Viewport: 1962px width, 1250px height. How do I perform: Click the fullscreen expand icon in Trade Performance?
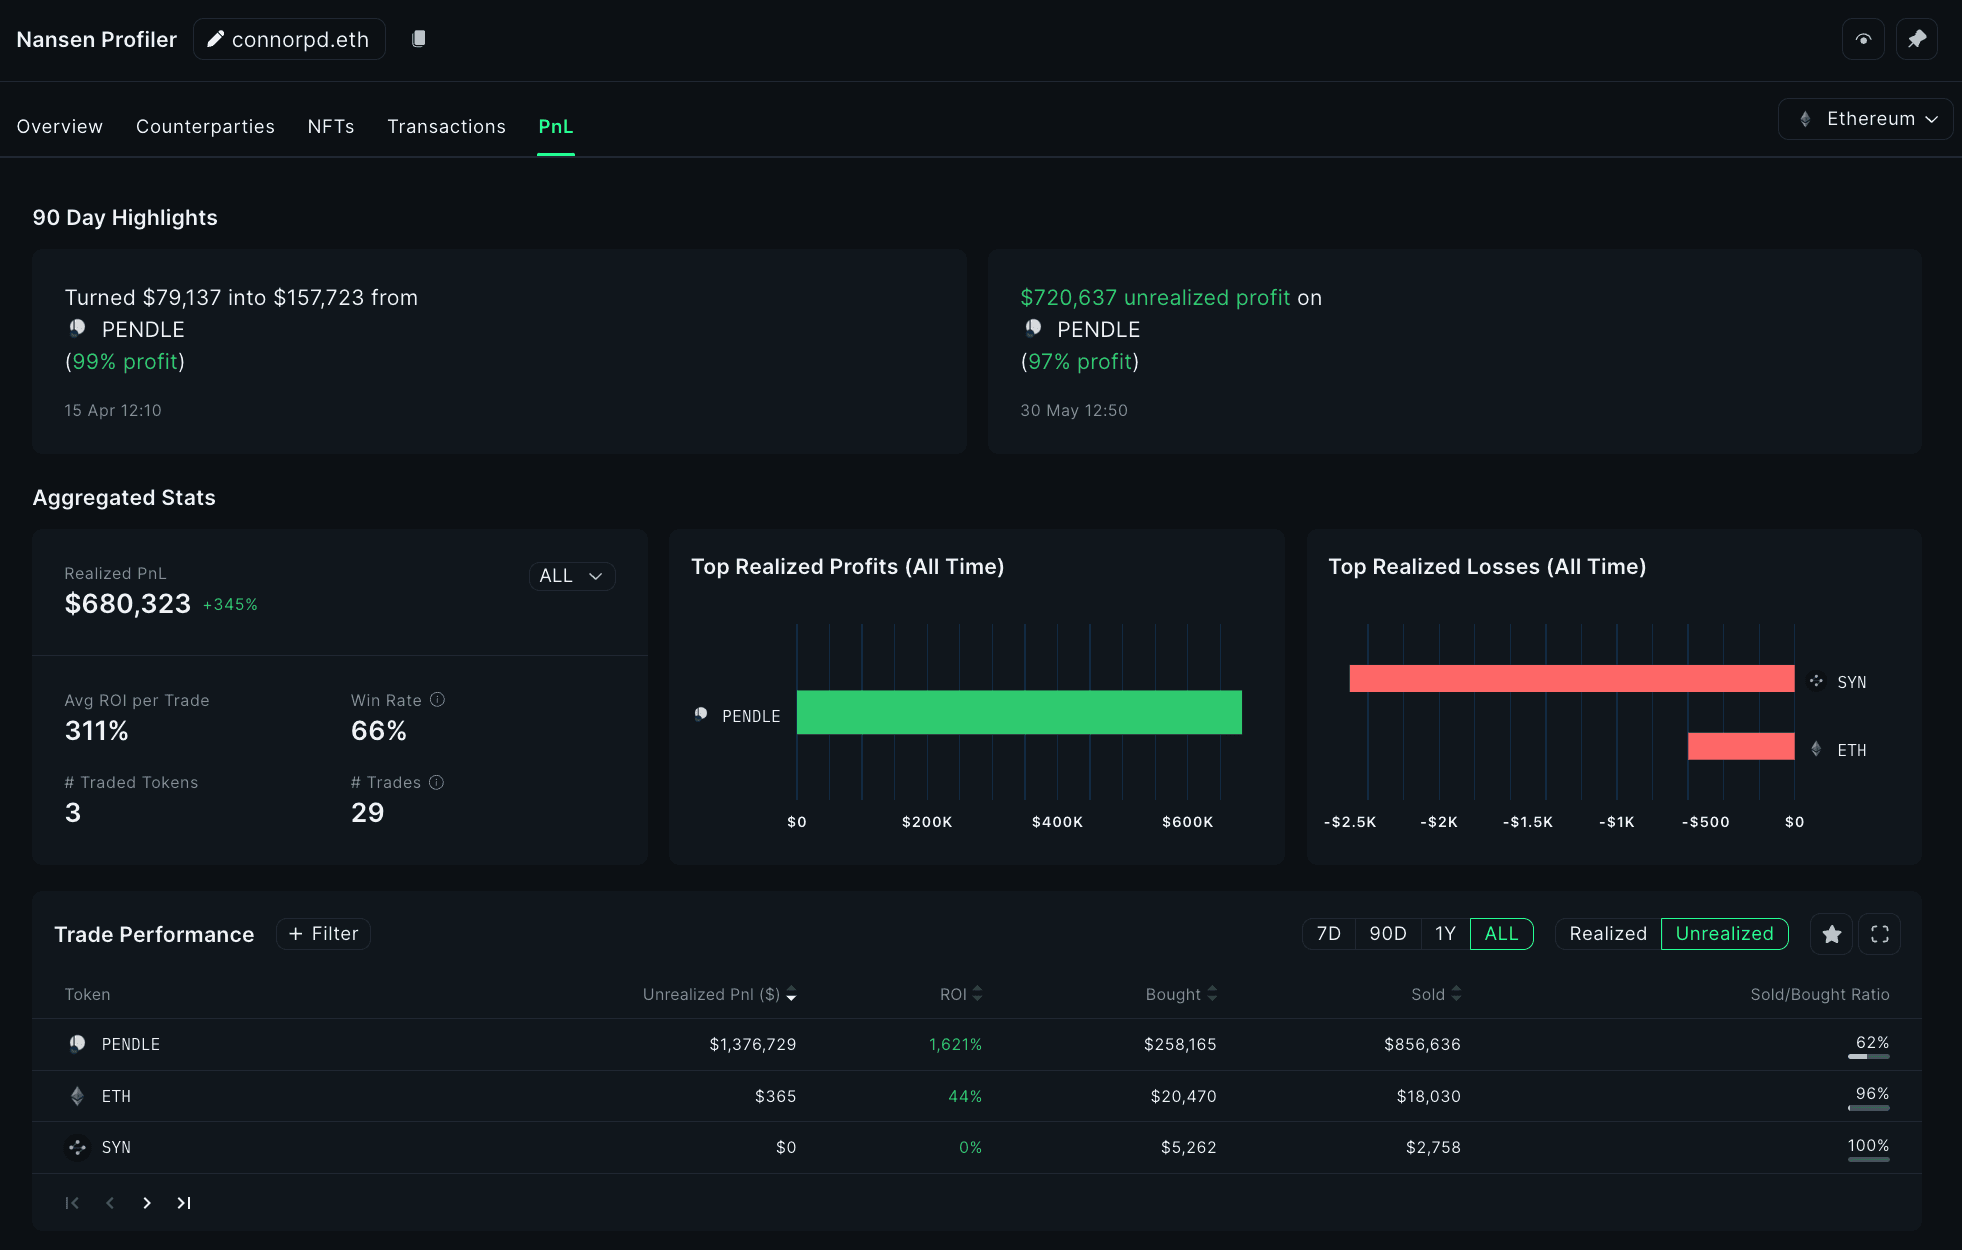(1879, 934)
